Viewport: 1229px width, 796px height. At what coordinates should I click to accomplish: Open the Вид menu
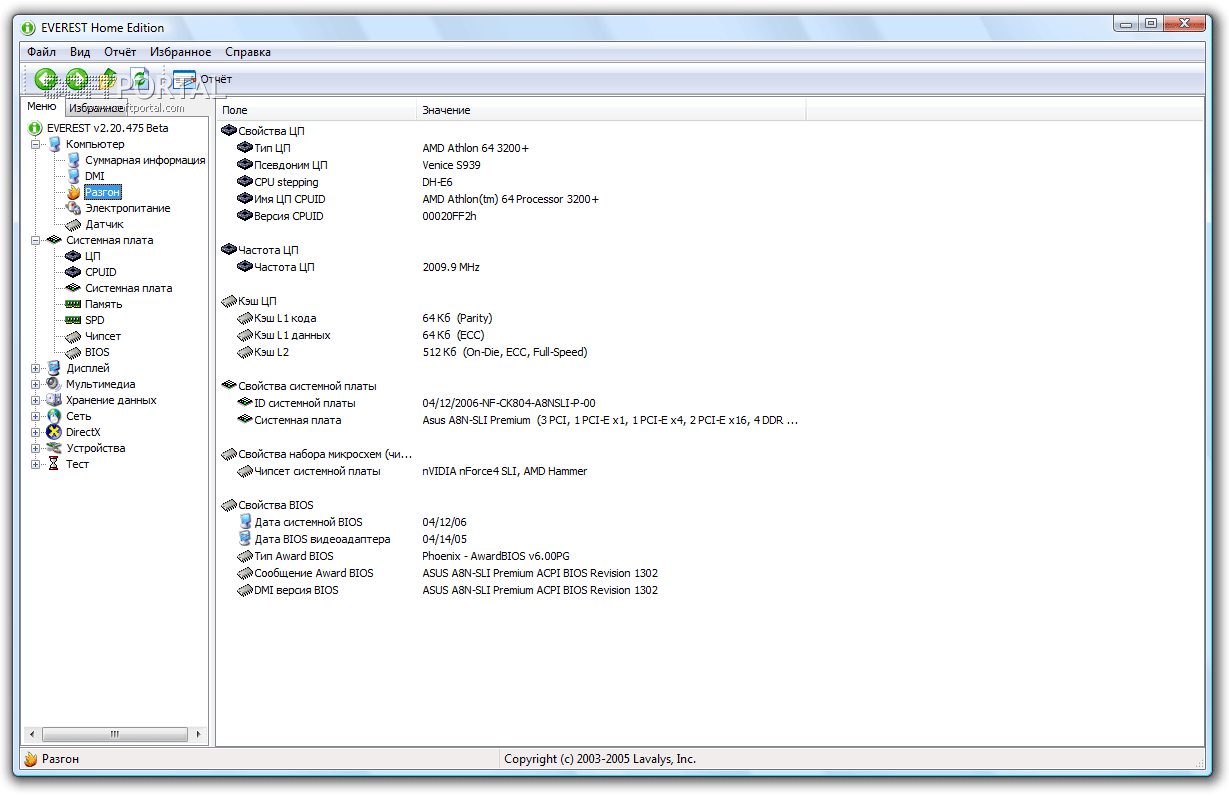click(80, 52)
